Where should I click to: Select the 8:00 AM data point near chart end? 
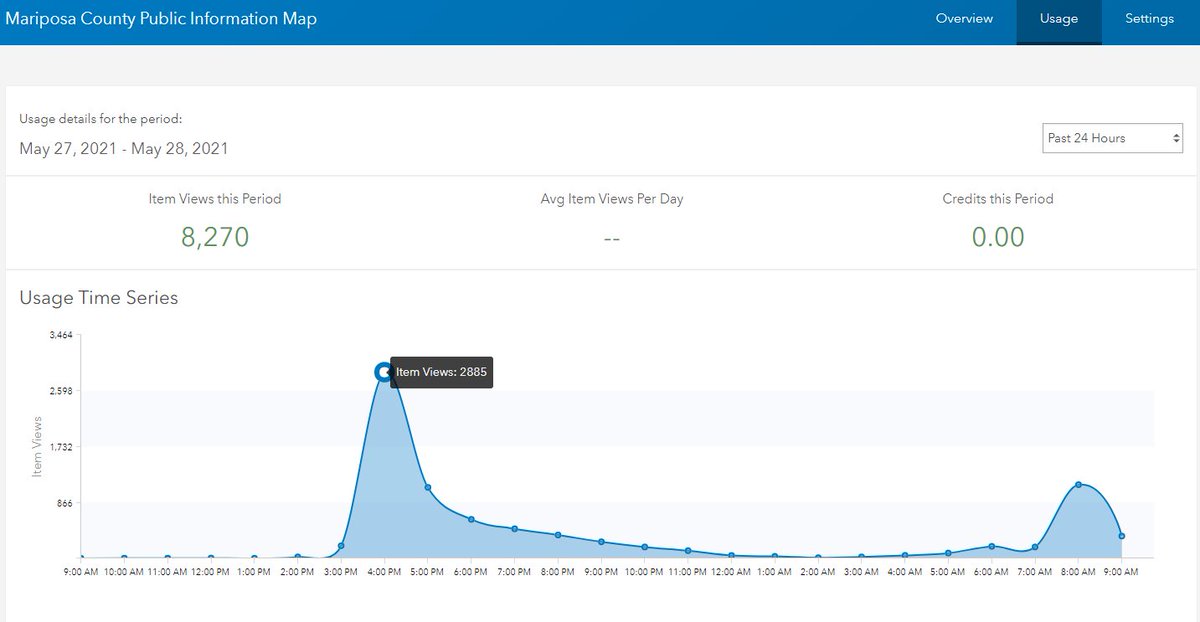coord(1077,484)
